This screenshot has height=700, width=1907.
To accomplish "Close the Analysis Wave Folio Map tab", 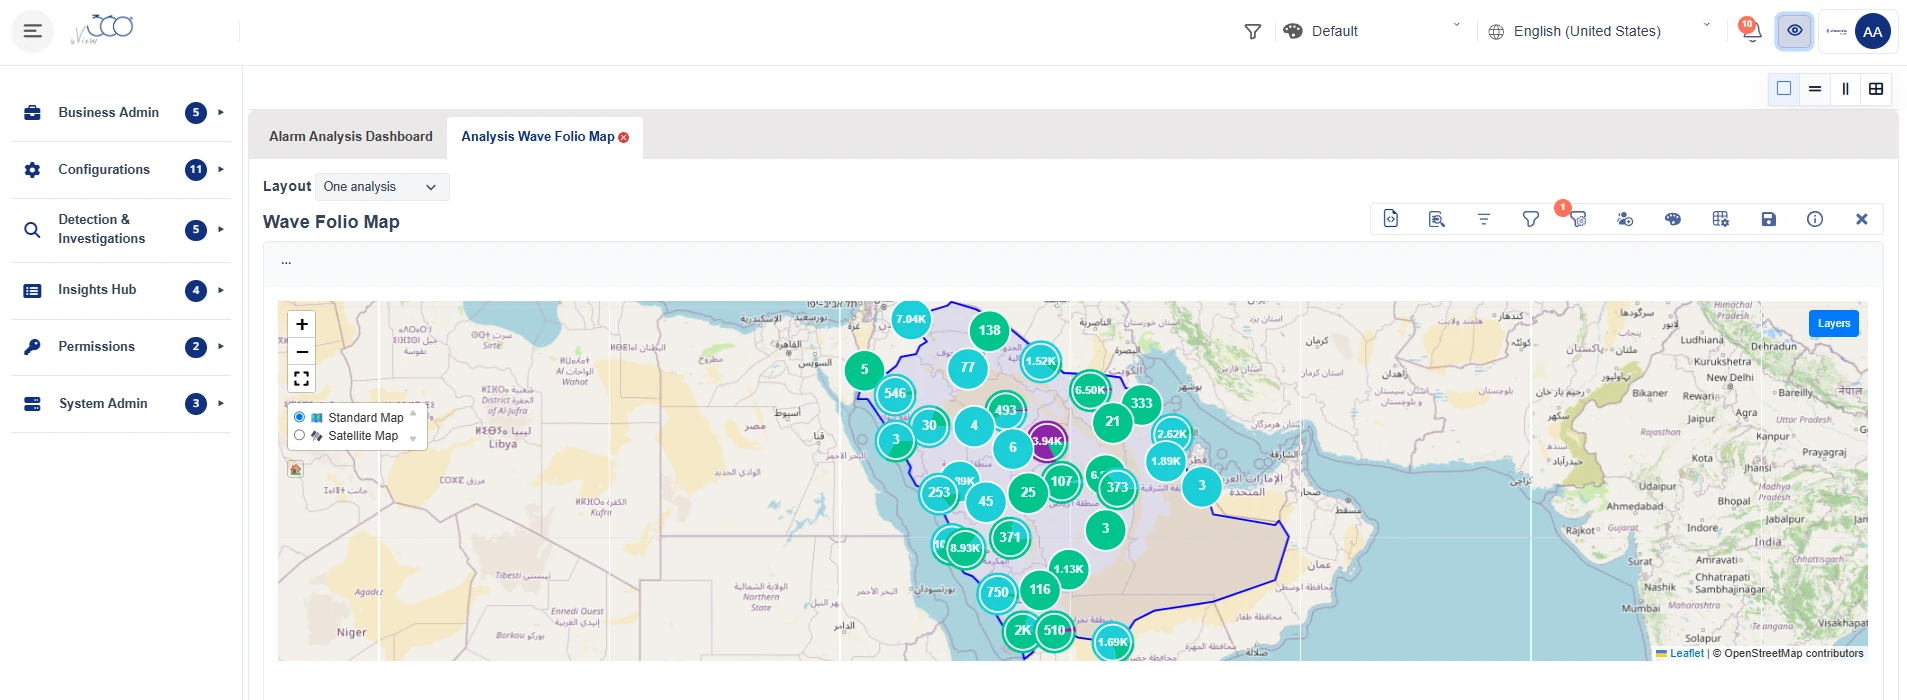I will 624,137.
